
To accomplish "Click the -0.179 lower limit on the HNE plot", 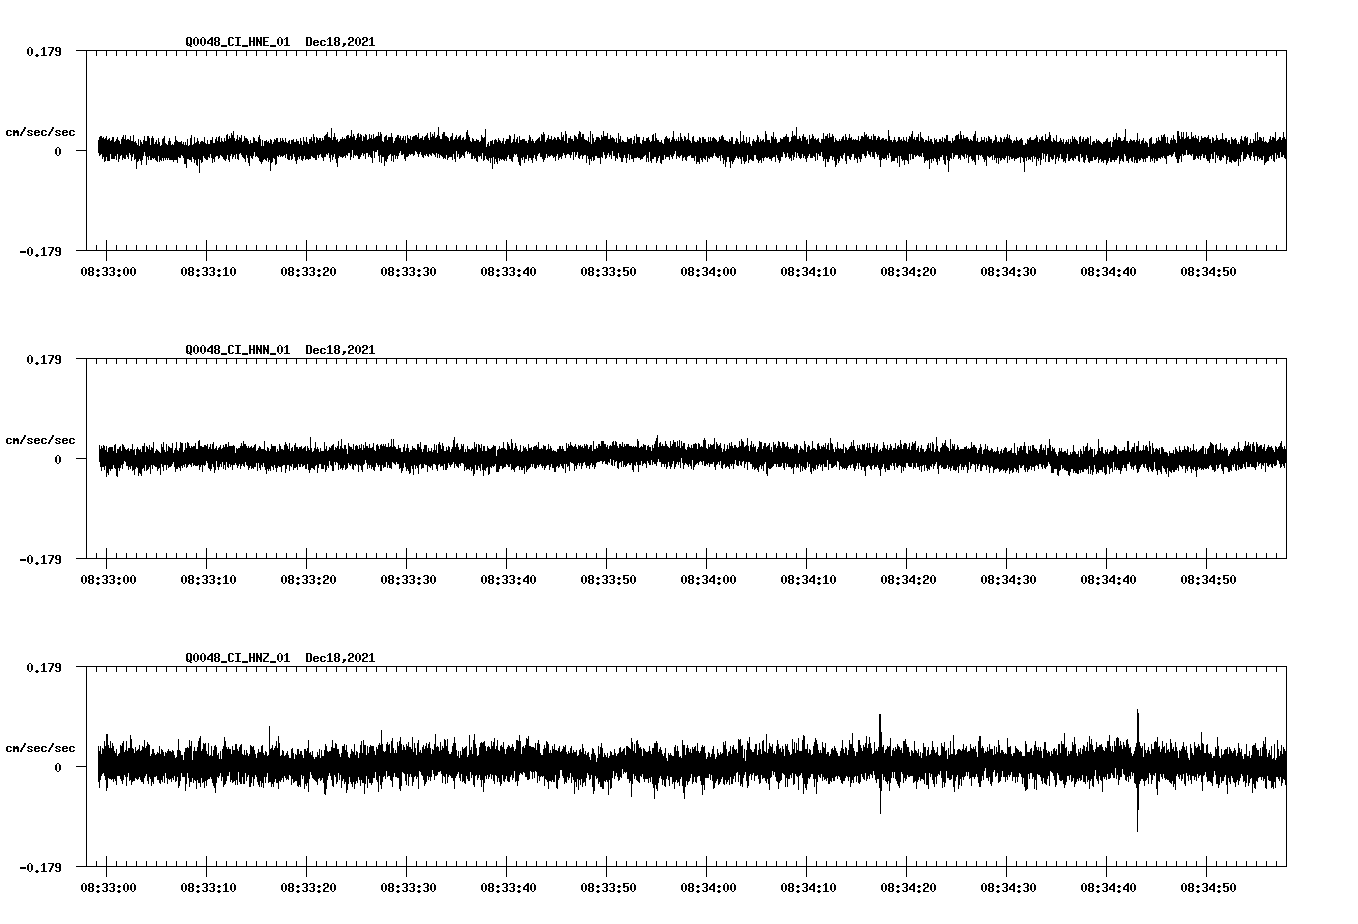I will click(x=40, y=251).
